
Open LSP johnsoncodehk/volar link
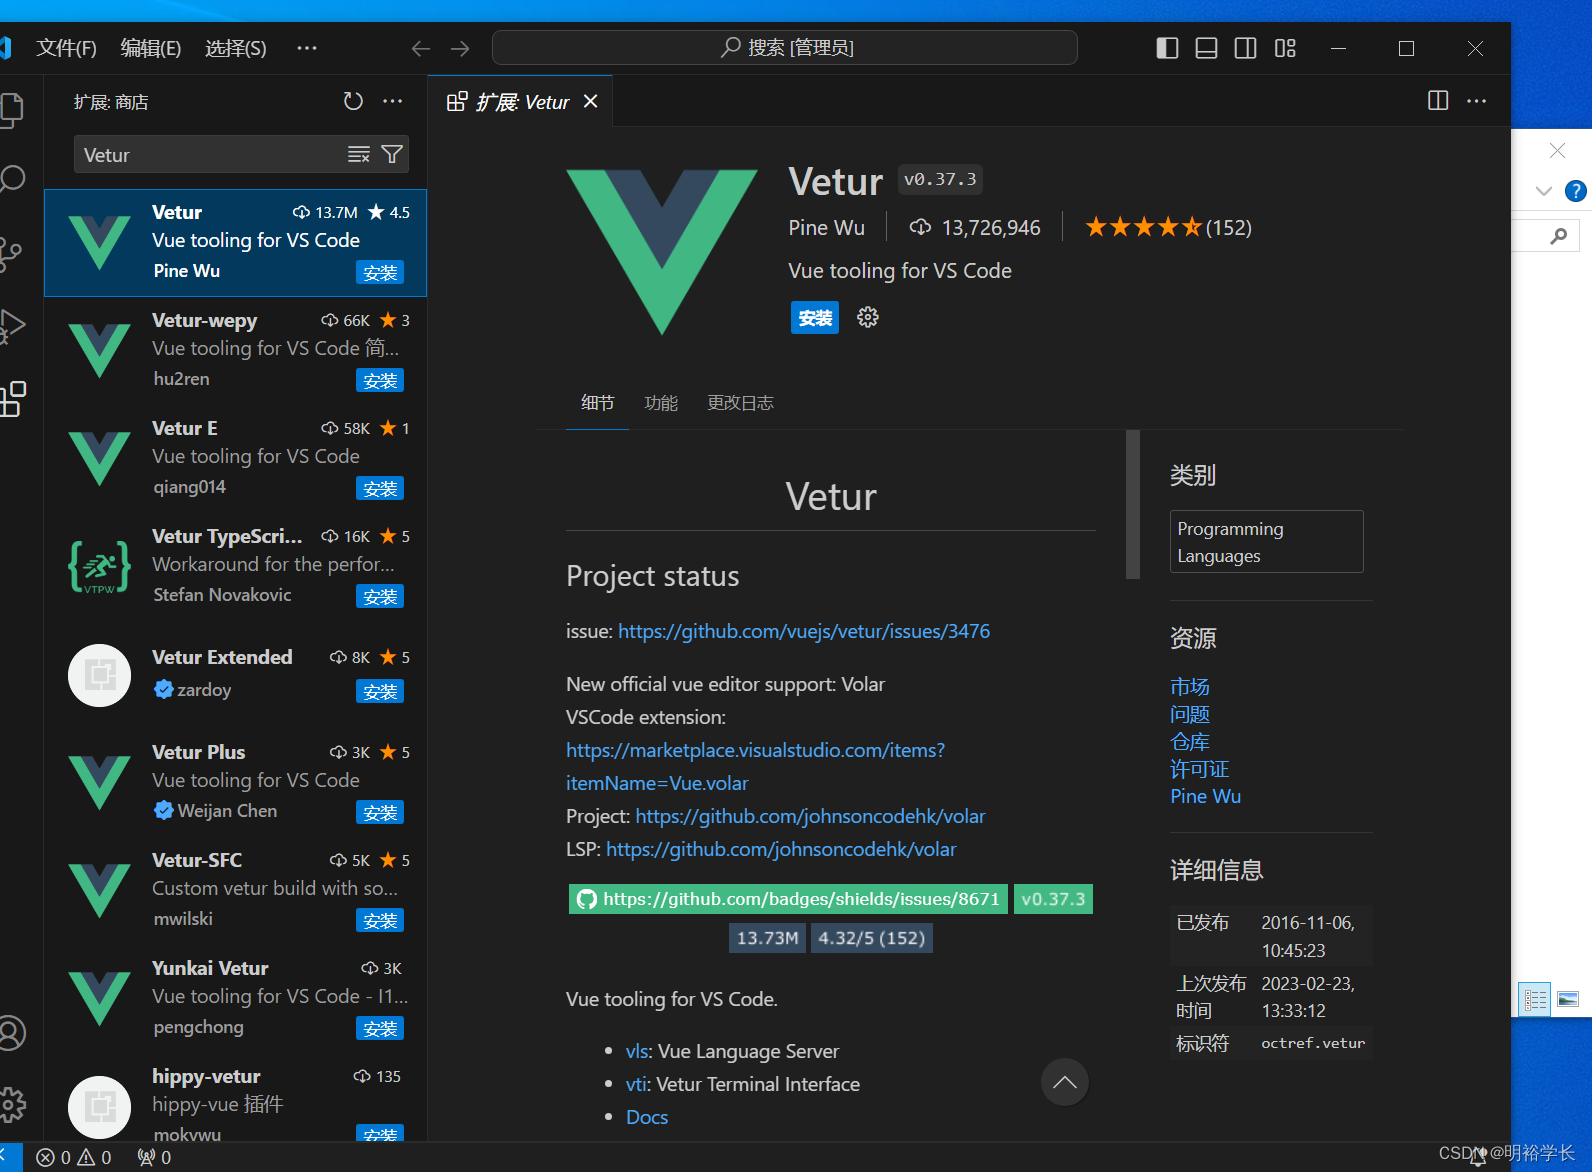(x=781, y=849)
